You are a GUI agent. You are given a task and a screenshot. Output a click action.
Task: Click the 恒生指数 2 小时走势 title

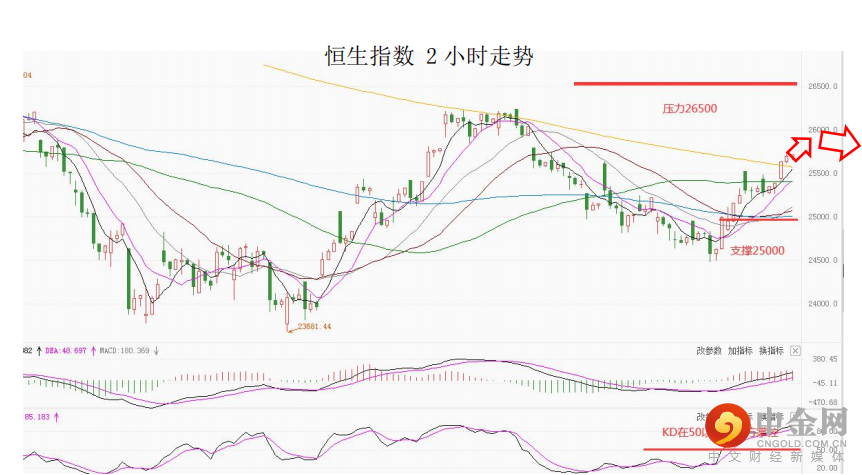(x=430, y=56)
